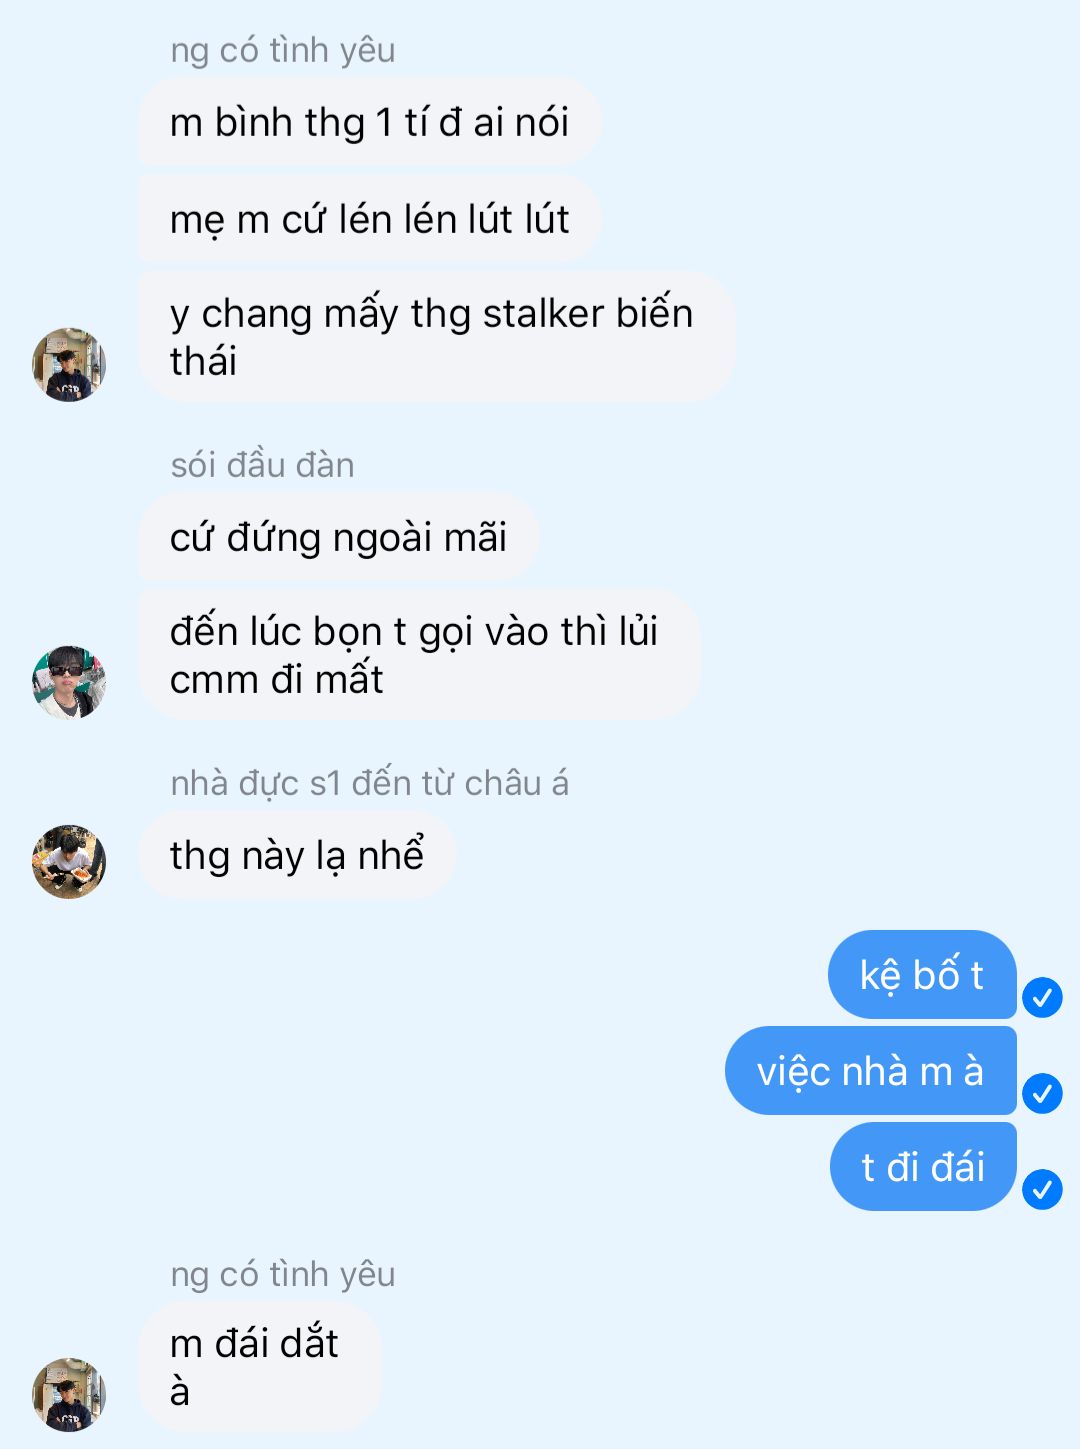Viewport: 1080px width, 1449px height.
Task: Tap the avatar beside "y chang mấy thg stalker" message
Action: (69, 365)
